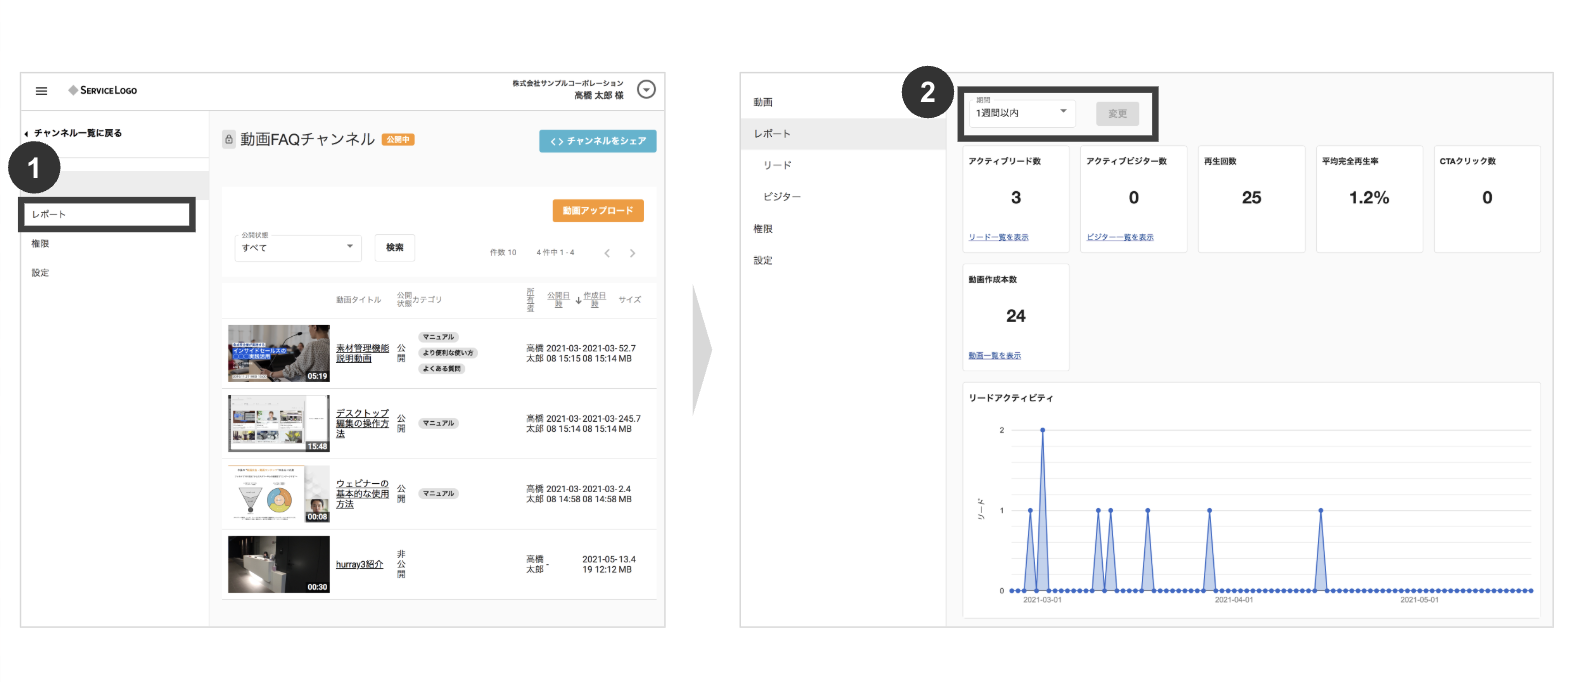Go to next page with right chevron

click(632, 253)
